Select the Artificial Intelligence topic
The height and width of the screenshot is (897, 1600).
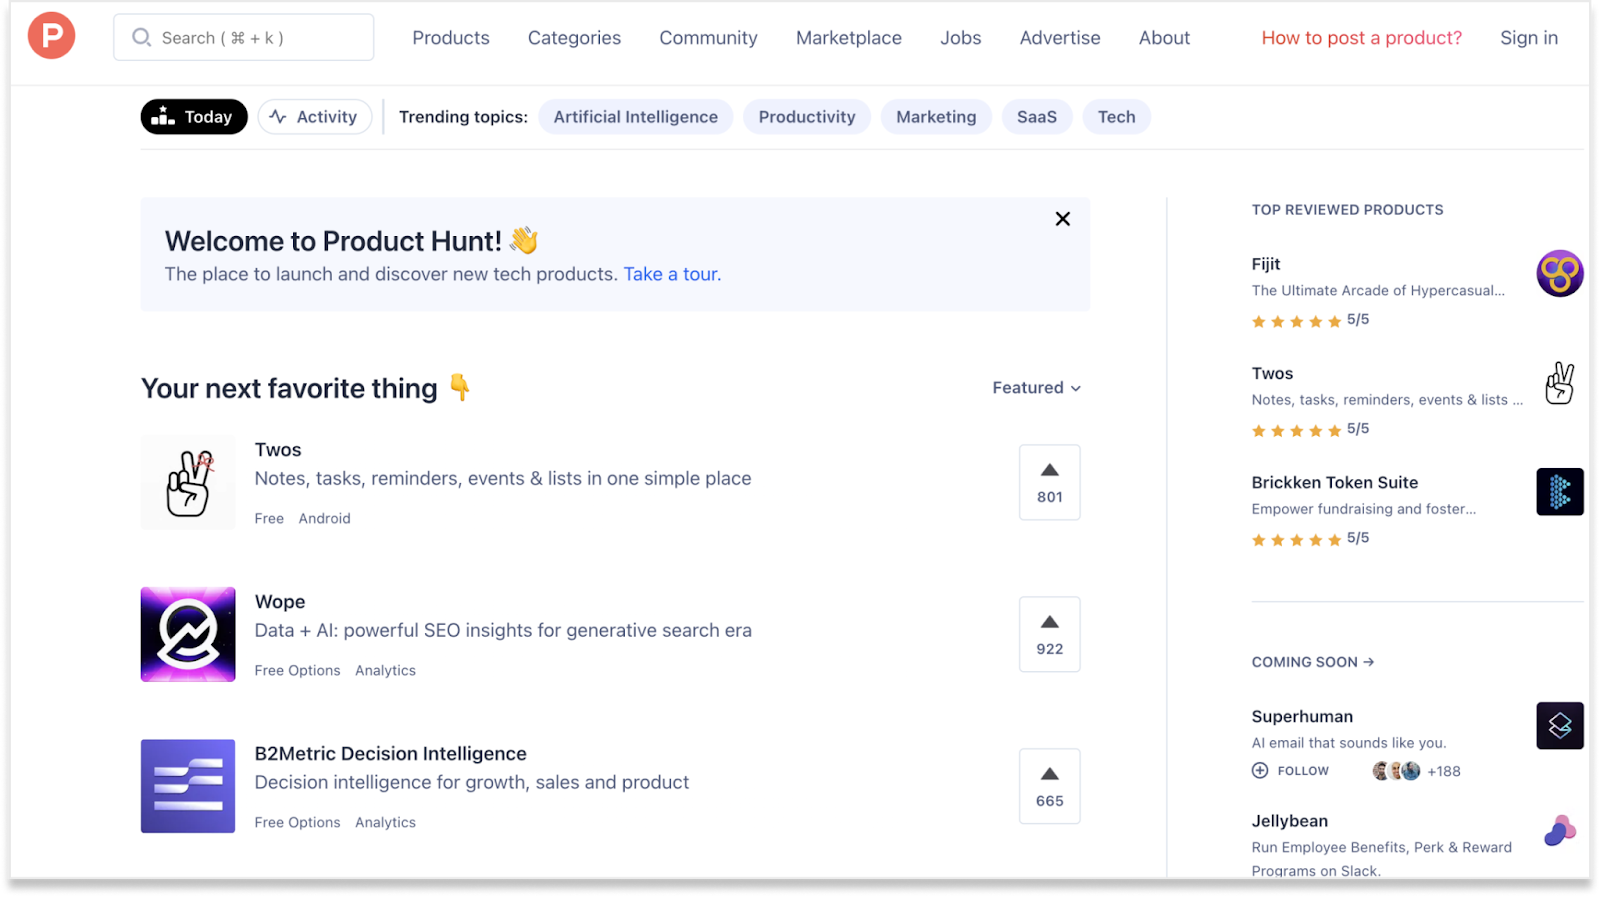(x=636, y=117)
